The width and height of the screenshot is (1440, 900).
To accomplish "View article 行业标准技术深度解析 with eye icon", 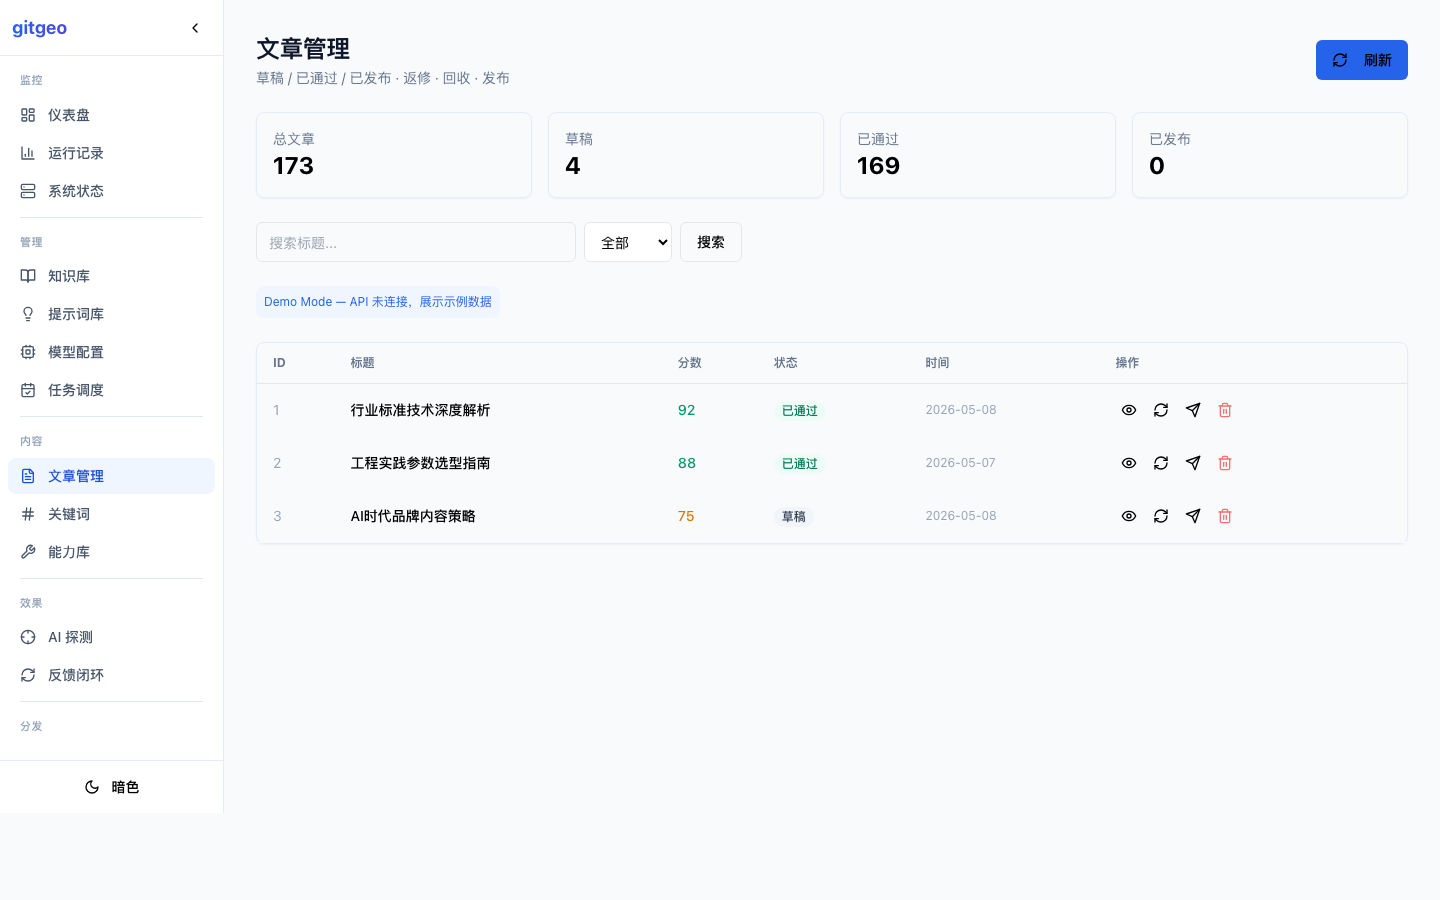I will click(x=1129, y=410).
